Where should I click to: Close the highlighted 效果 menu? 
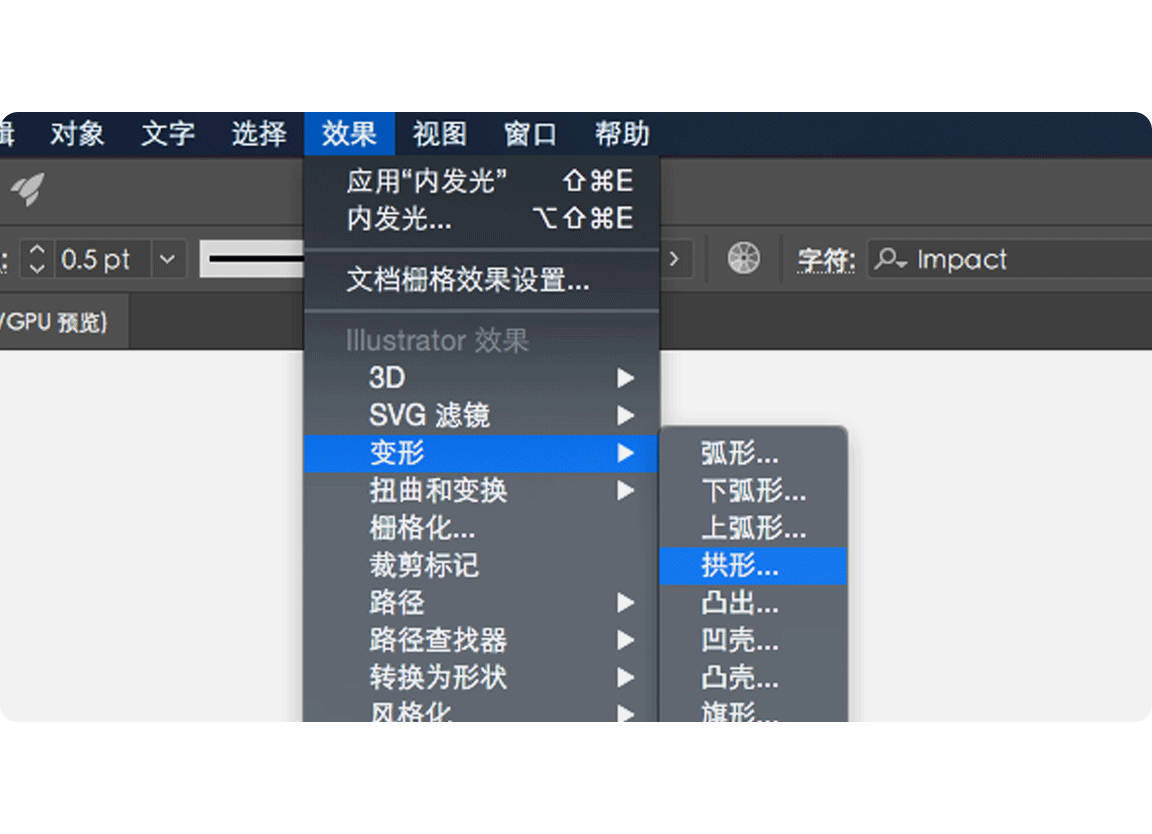pyautogui.click(x=349, y=134)
